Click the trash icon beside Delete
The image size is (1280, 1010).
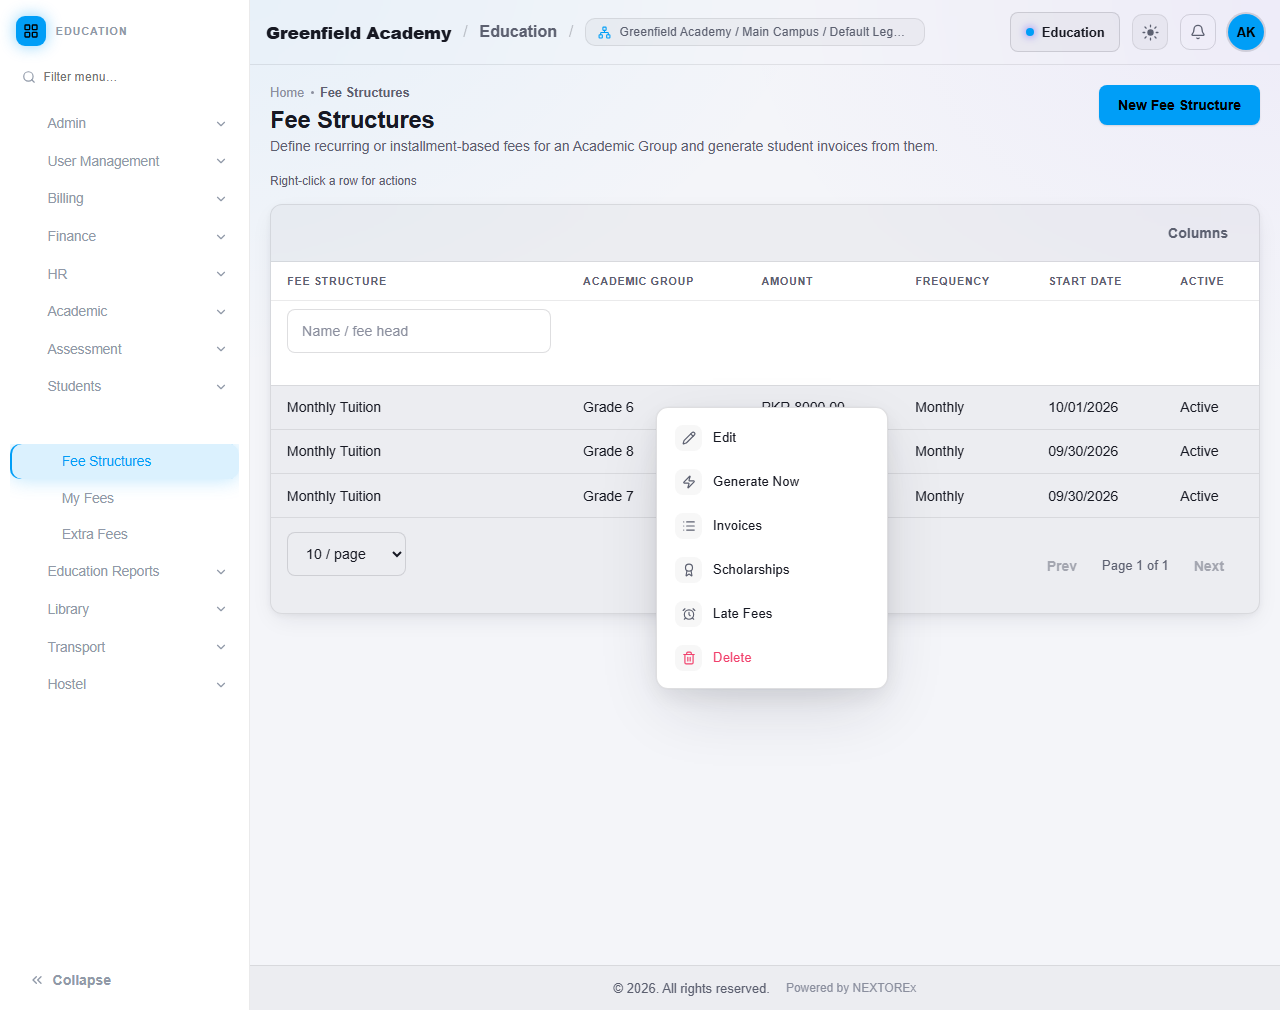coord(689,658)
